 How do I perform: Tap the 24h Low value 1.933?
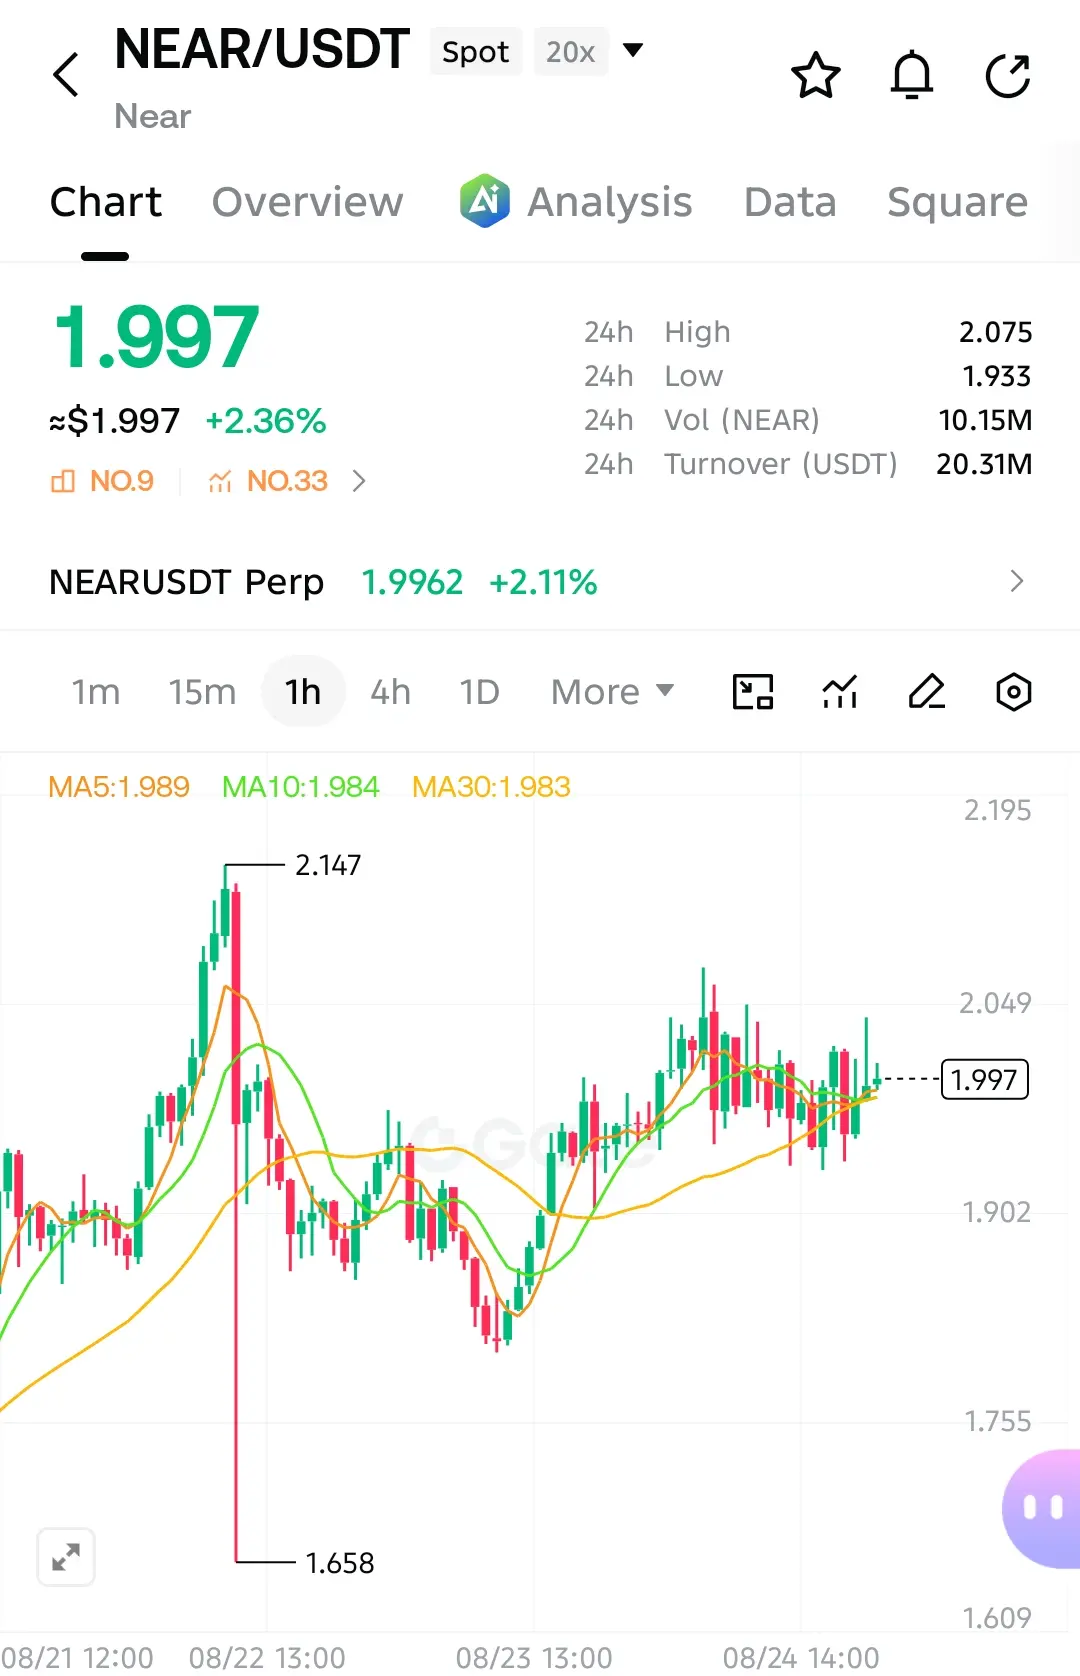[997, 376]
